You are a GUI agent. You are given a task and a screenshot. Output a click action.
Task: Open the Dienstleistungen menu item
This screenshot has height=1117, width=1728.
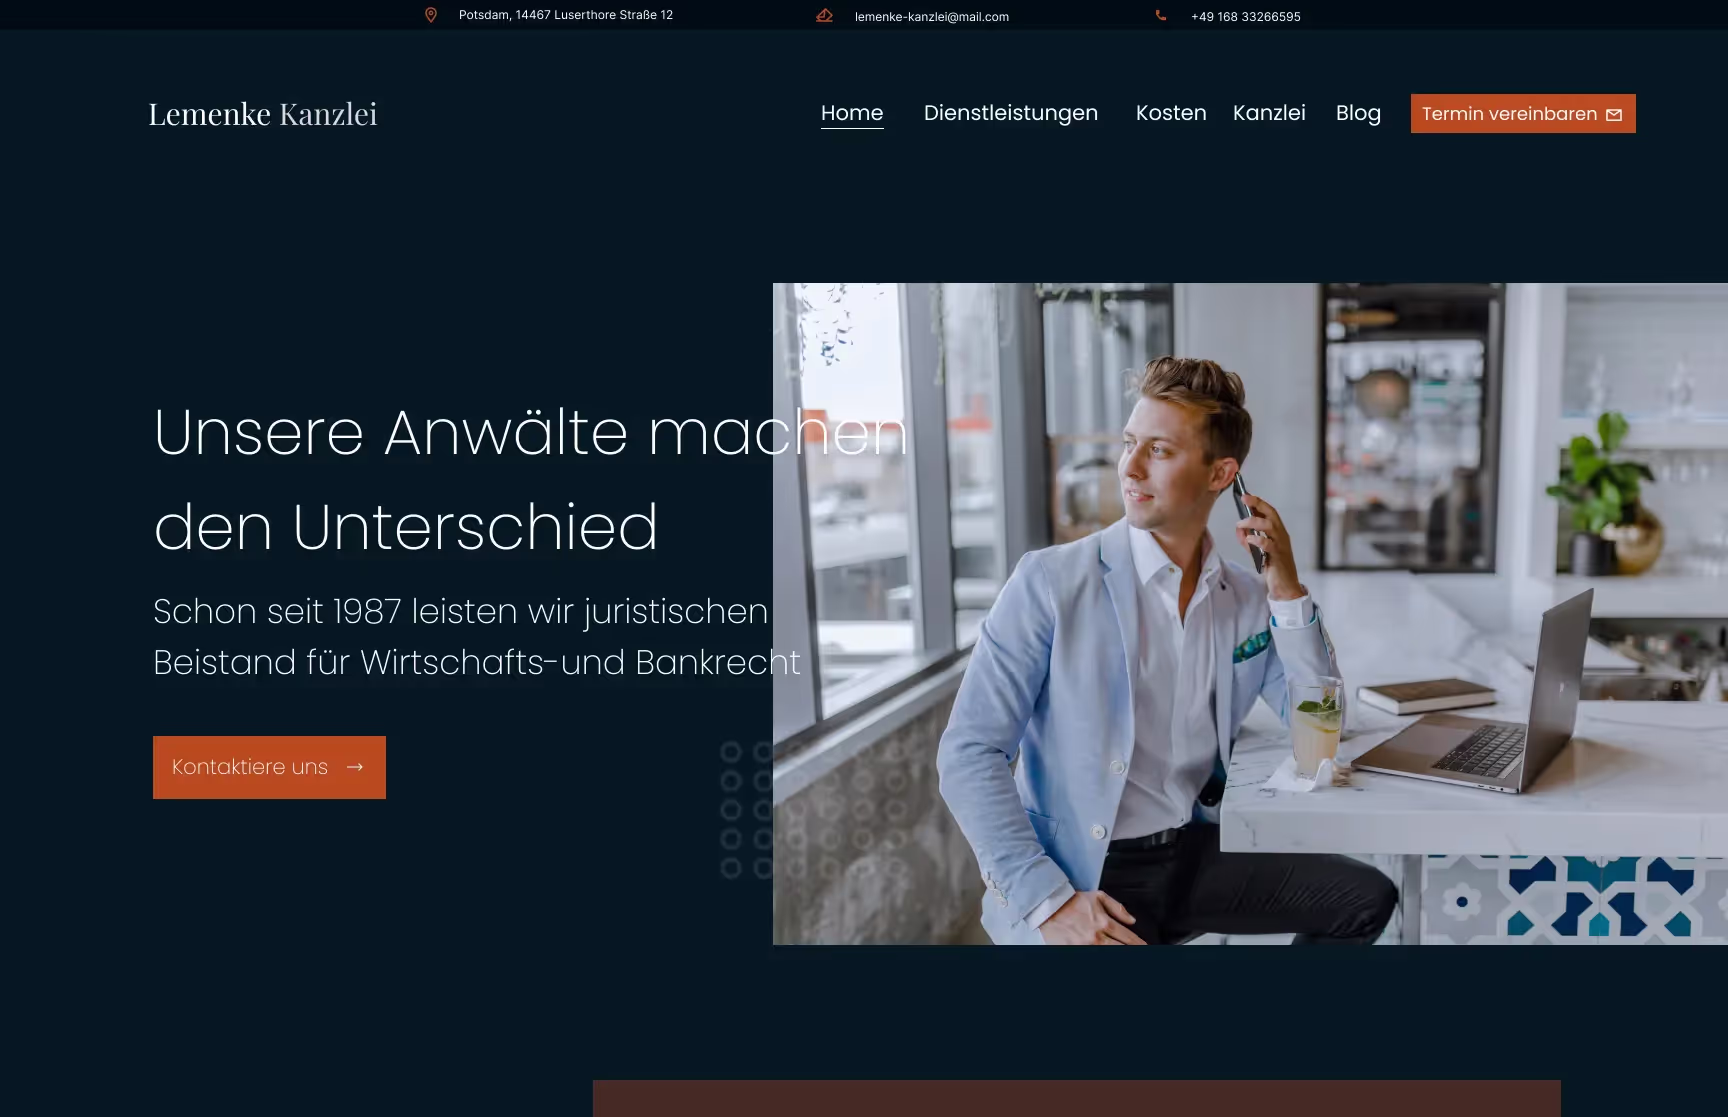(x=1011, y=113)
